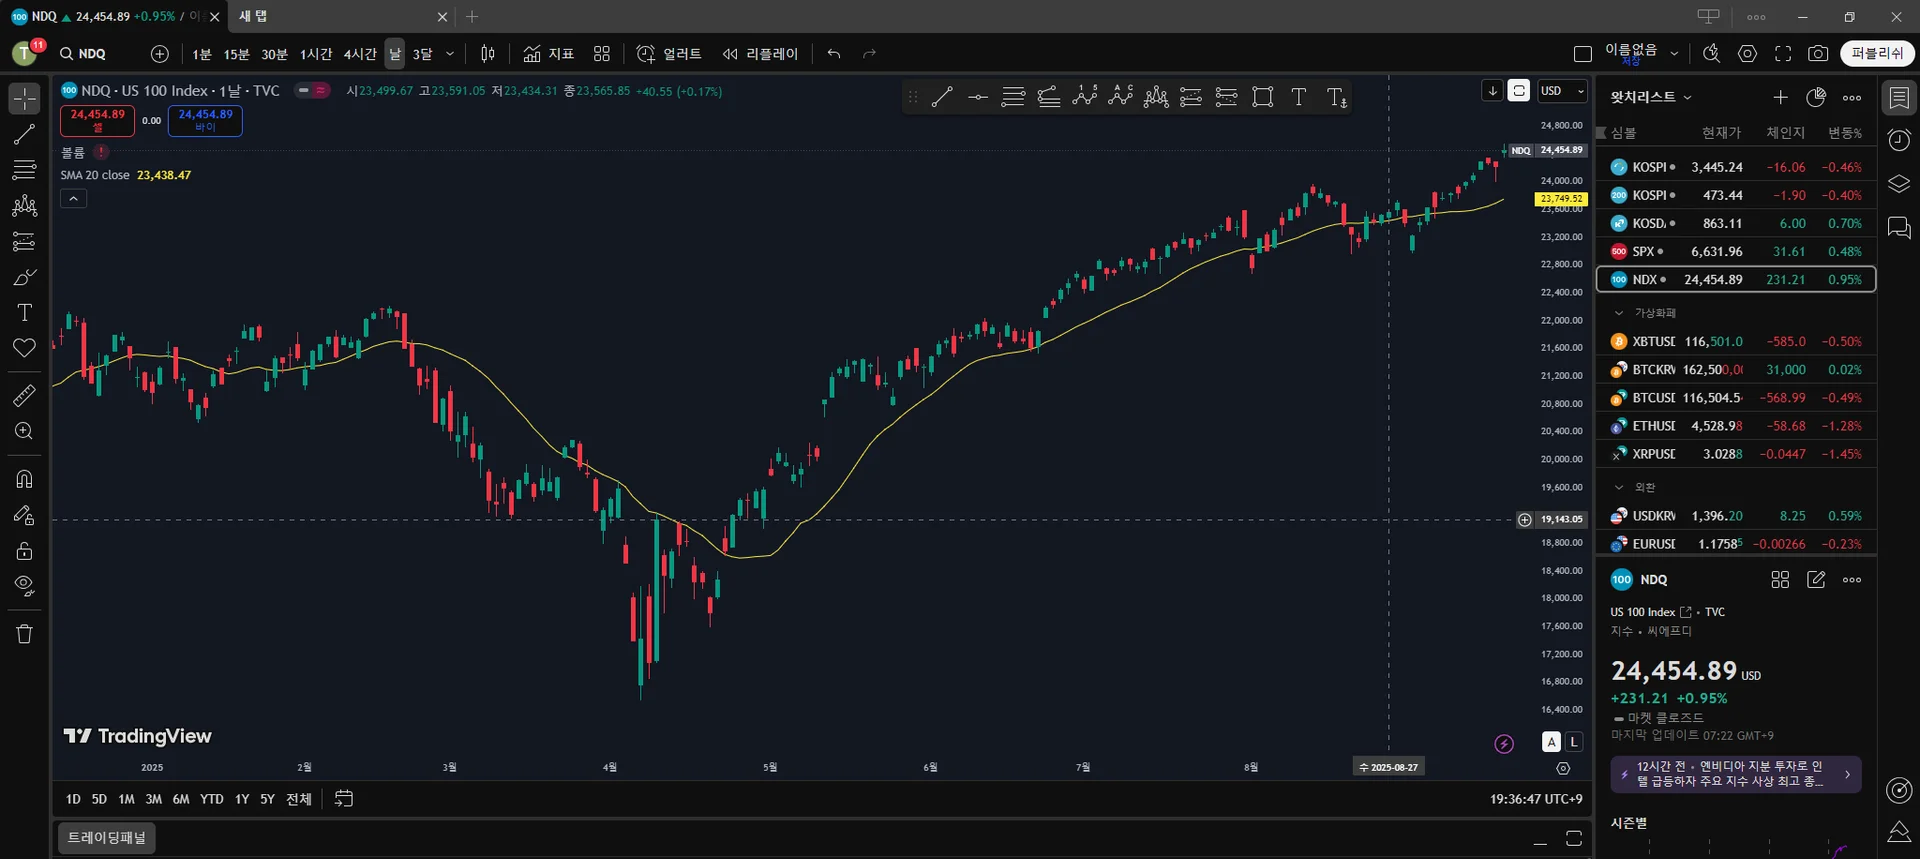The image size is (1920, 859).
Task: Select the ruler measure tool
Action: pos(24,396)
